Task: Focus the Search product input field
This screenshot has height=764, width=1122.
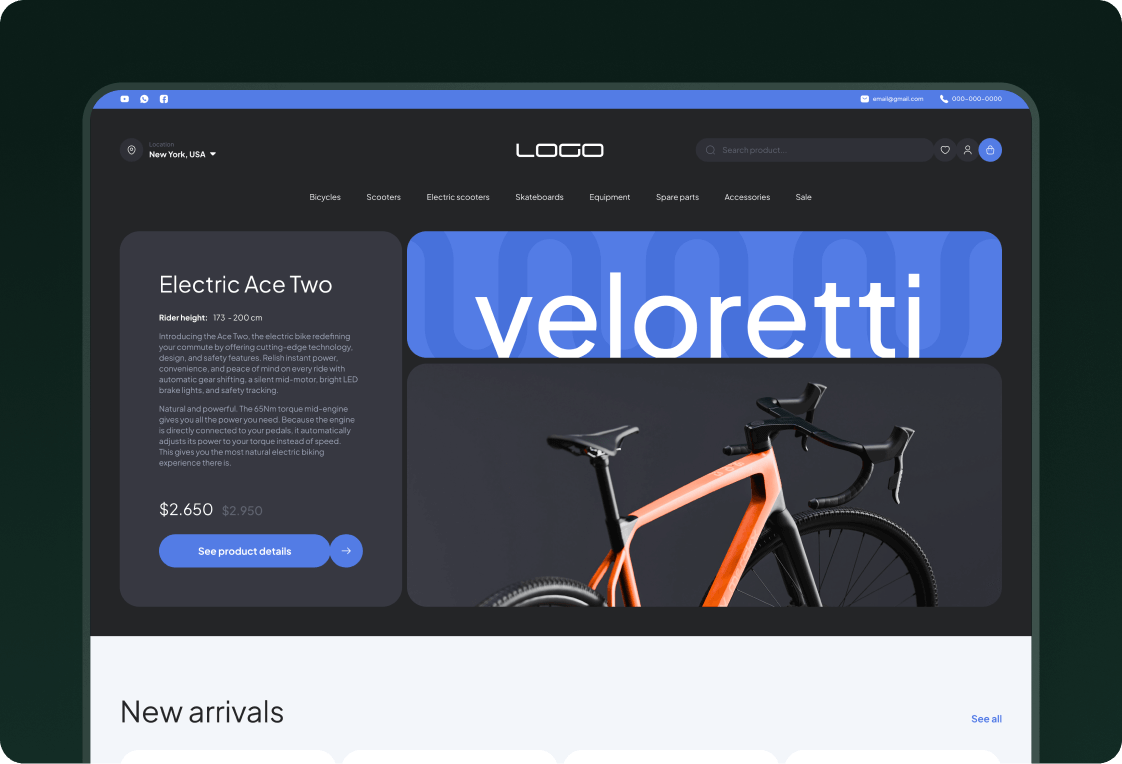Action: click(814, 150)
